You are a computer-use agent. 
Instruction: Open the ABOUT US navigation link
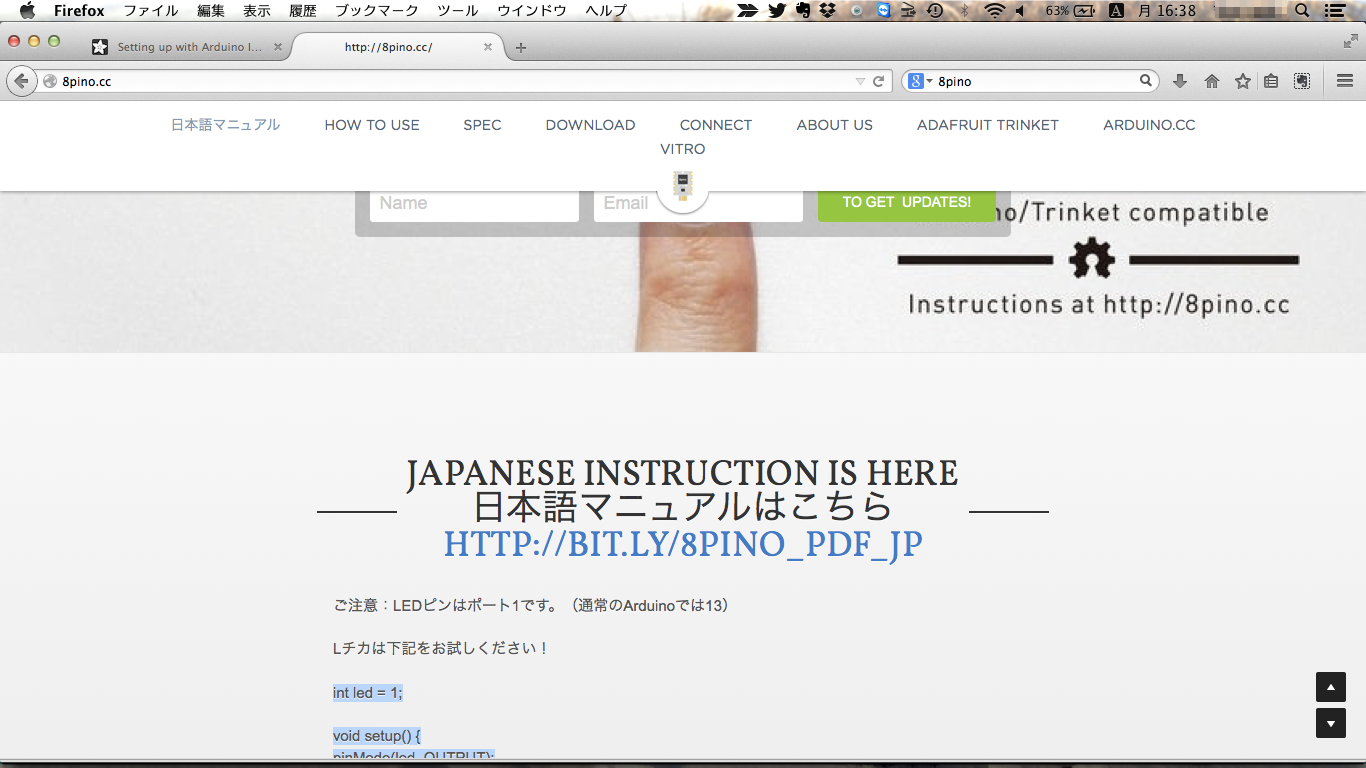click(x=834, y=125)
